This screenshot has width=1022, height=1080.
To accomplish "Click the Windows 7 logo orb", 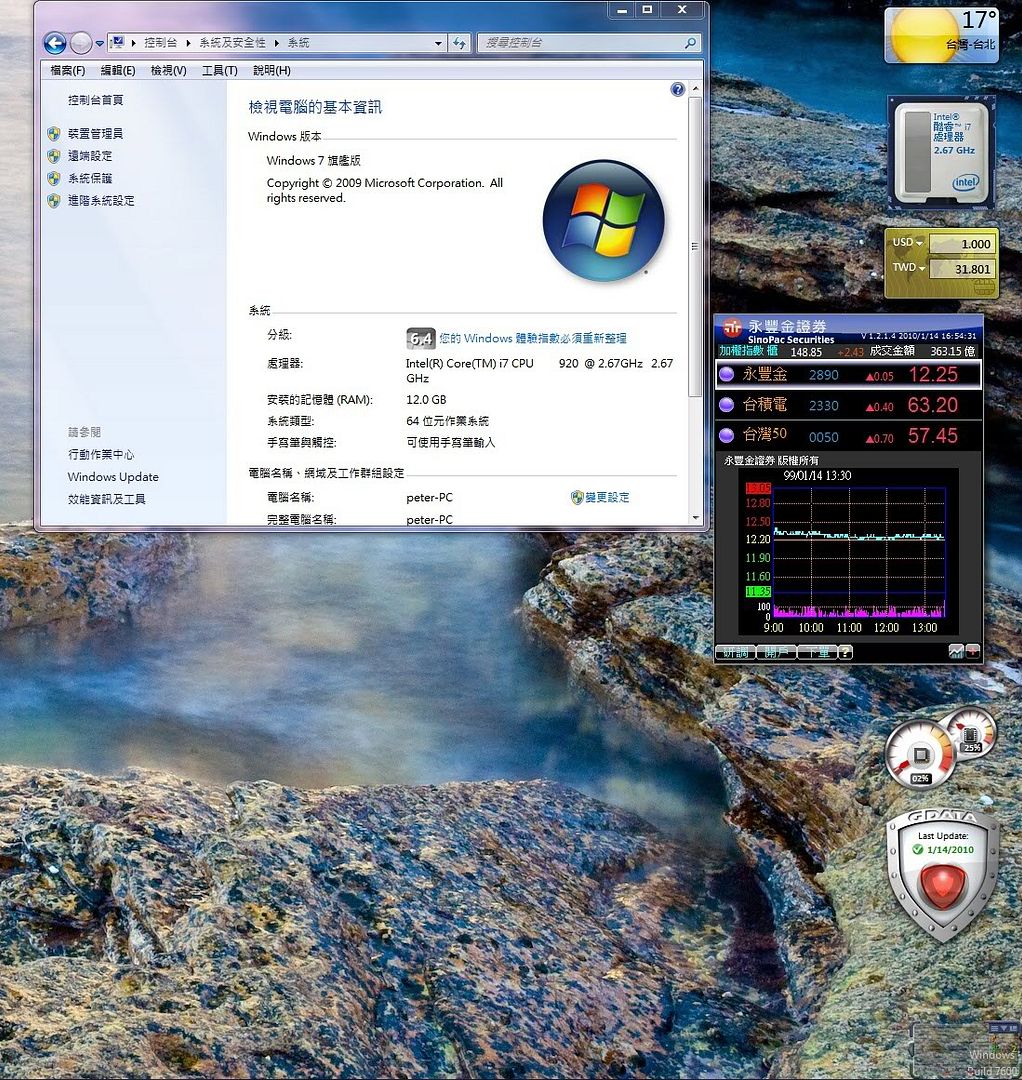I will tap(603, 220).
